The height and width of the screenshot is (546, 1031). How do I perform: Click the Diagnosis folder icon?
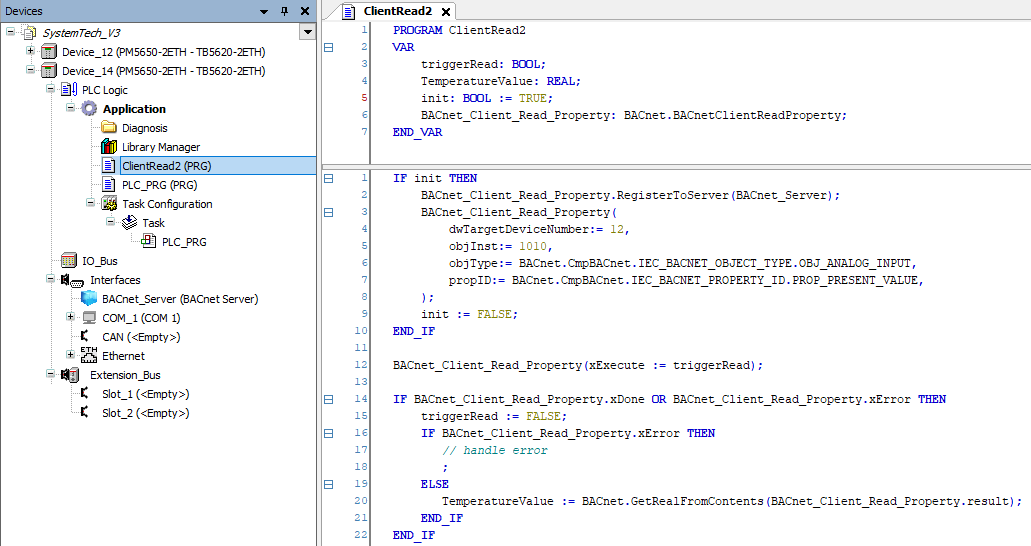coord(109,128)
